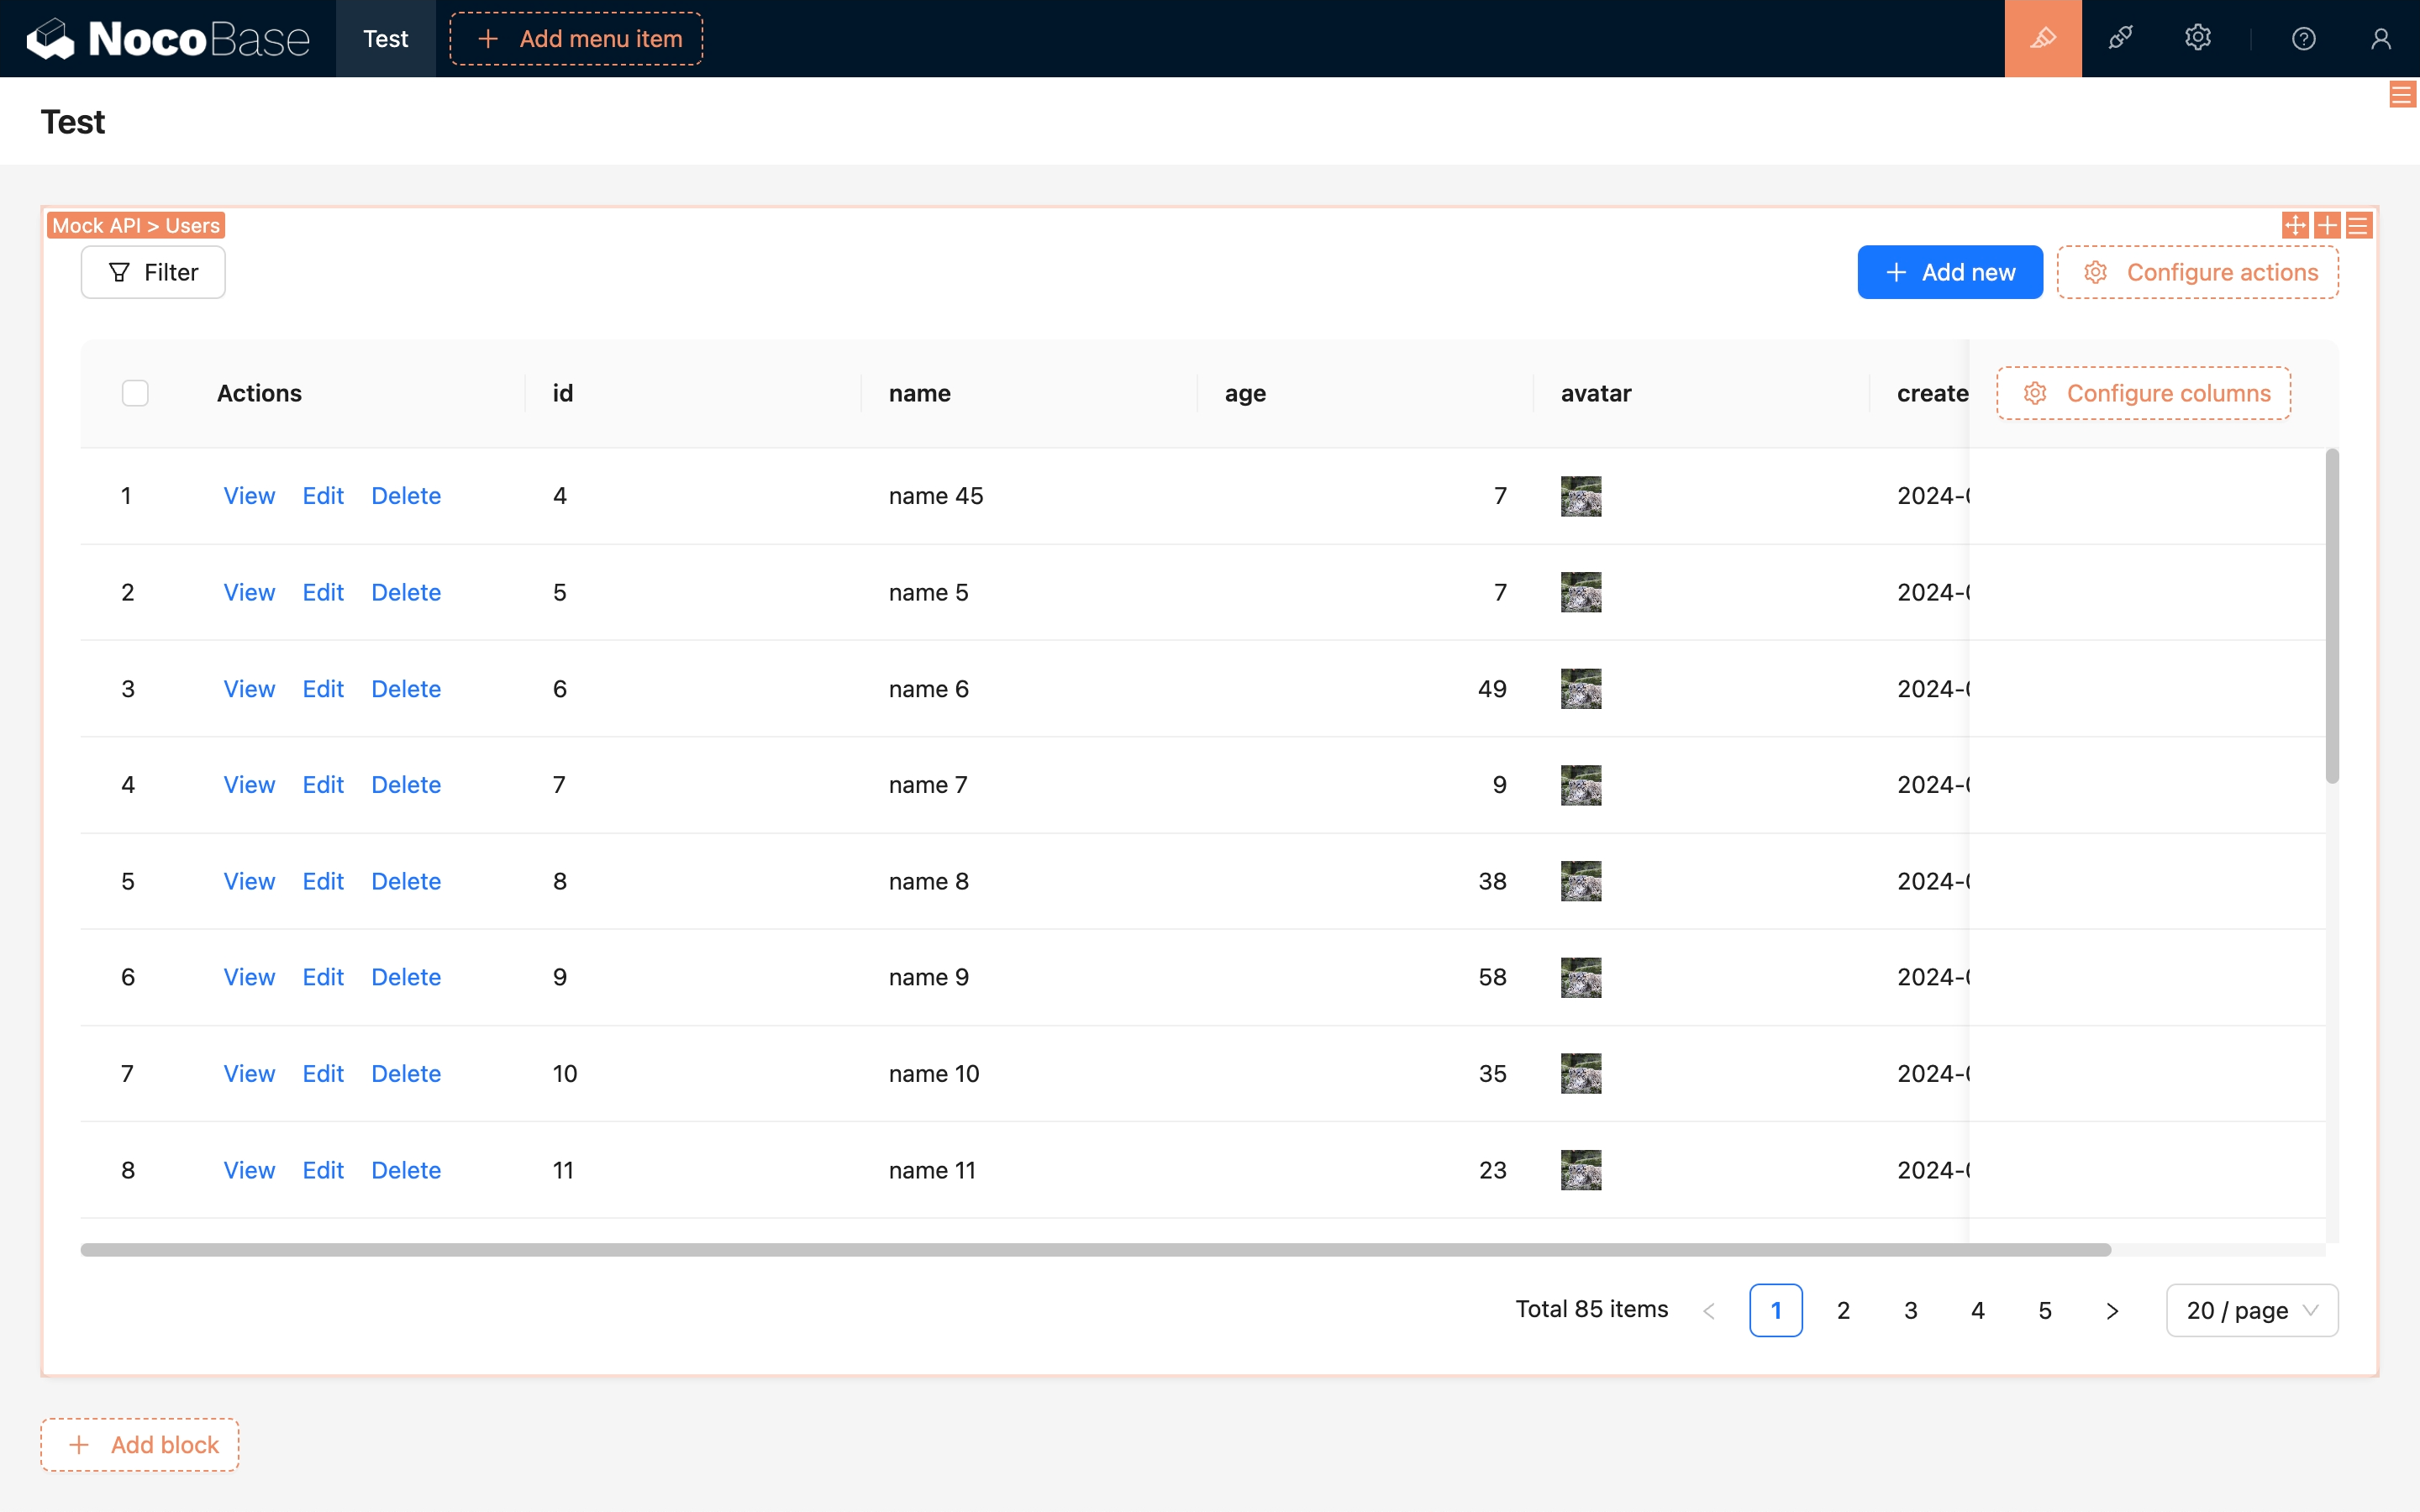Open the user profile icon
Screen dimensions: 2420x1512
click(x=2380, y=38)
